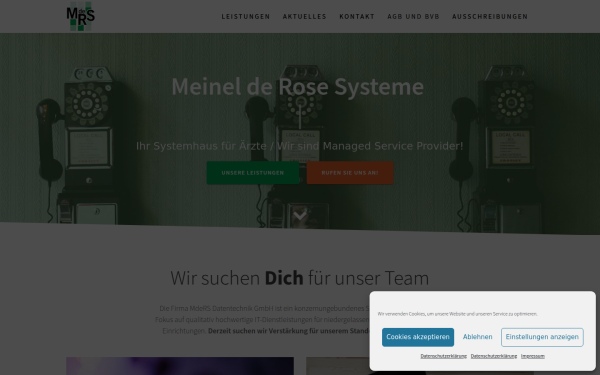
Task: Click the MdRS logo in the header
Action: [x=80, y=16]
